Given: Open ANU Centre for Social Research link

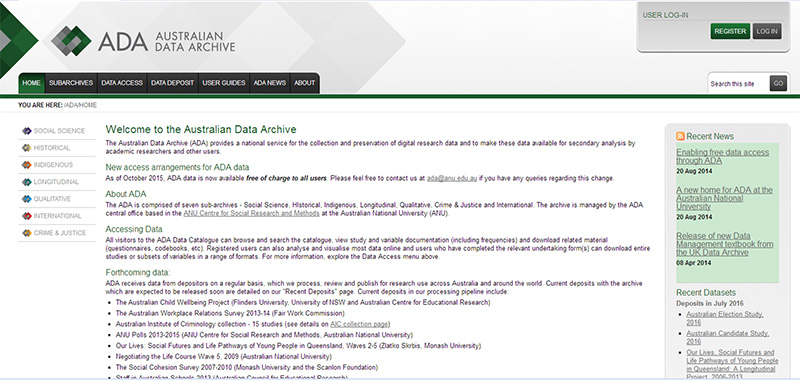Looking at the screenshot, I should click(x=252, y=214).
